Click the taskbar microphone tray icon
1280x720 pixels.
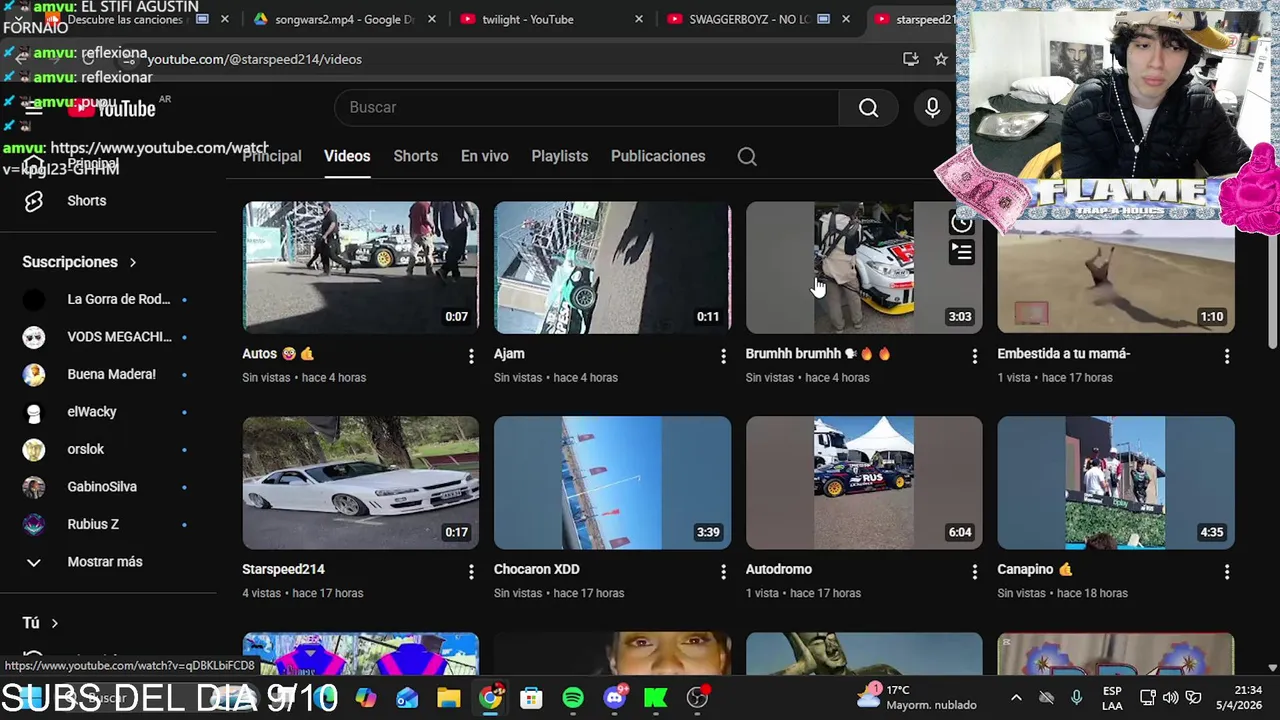pos(1077,697)
